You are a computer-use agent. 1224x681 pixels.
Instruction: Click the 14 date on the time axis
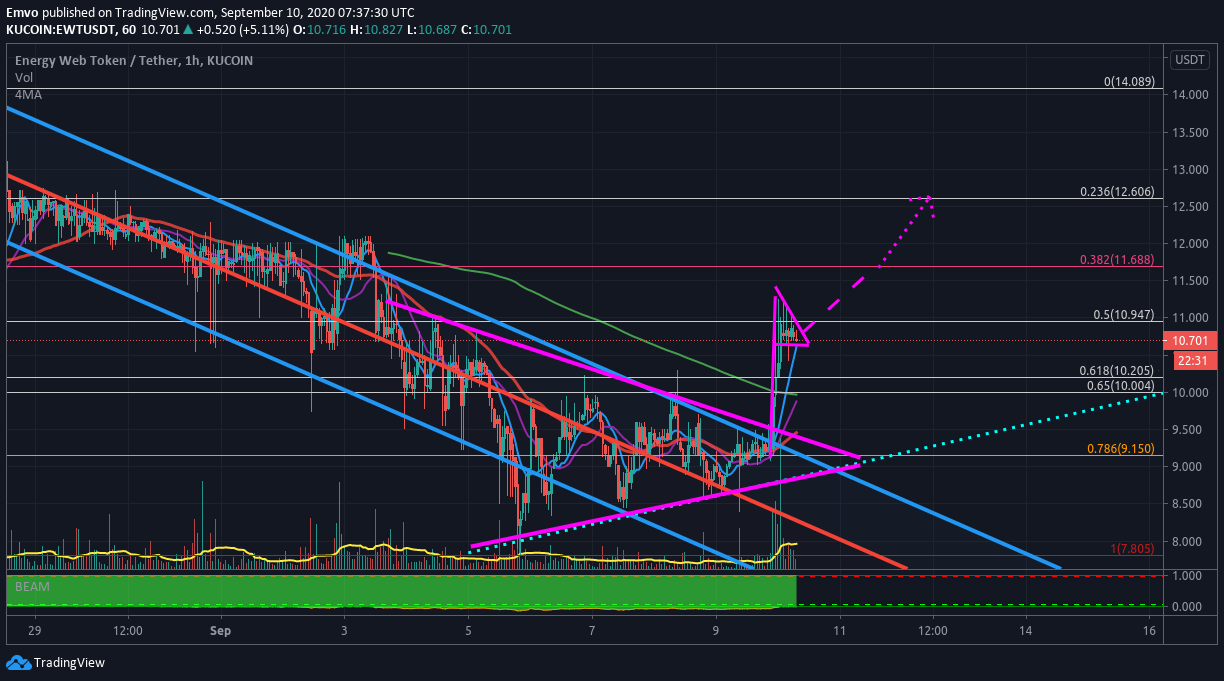(x=1026, y=631)
